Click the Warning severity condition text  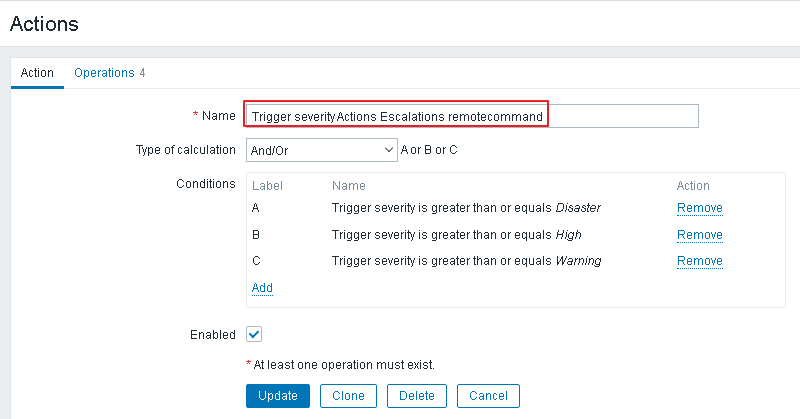[x=466, y=261]
